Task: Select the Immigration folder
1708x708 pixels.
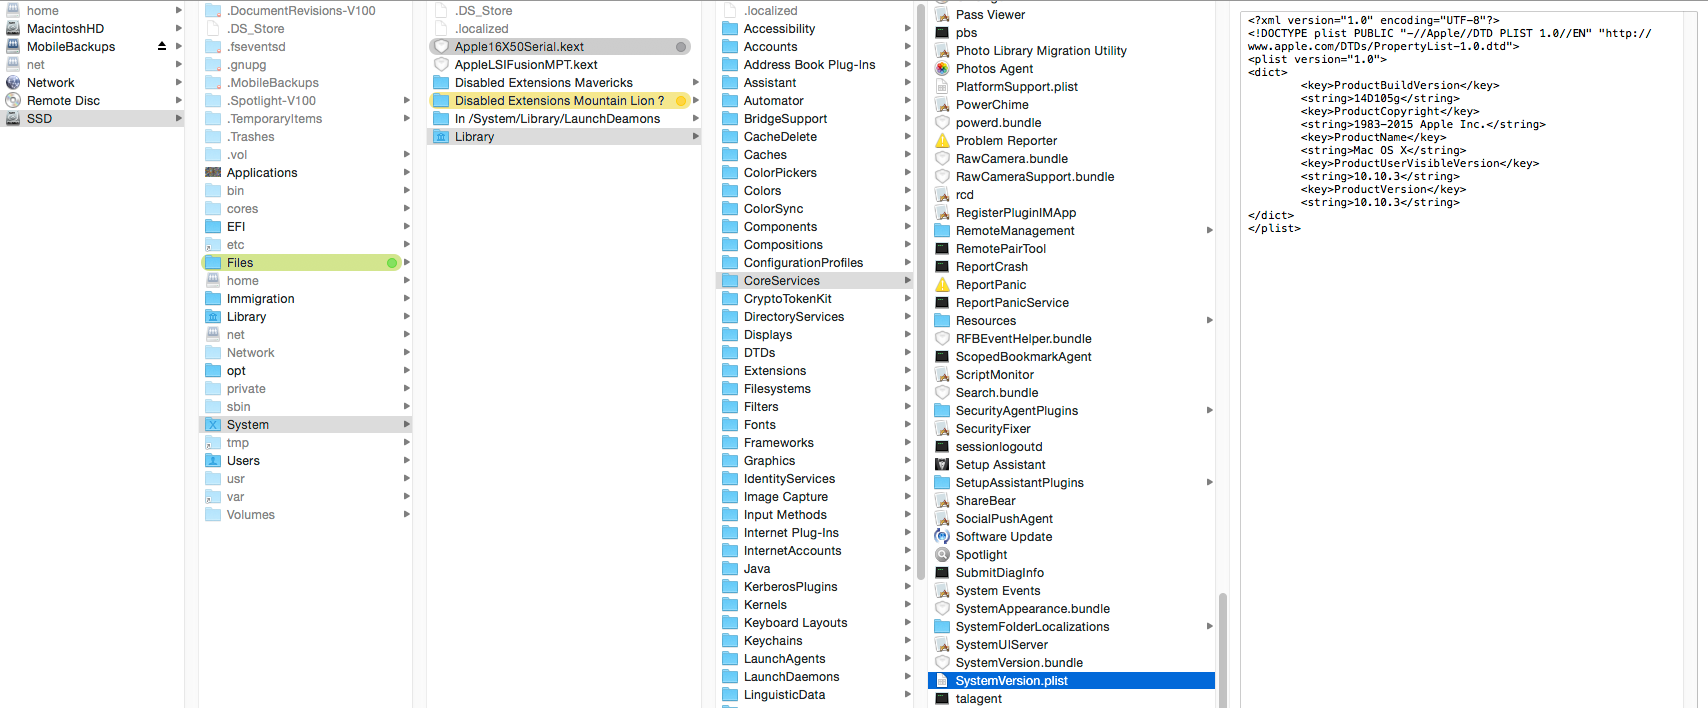Action: point(306,299)
